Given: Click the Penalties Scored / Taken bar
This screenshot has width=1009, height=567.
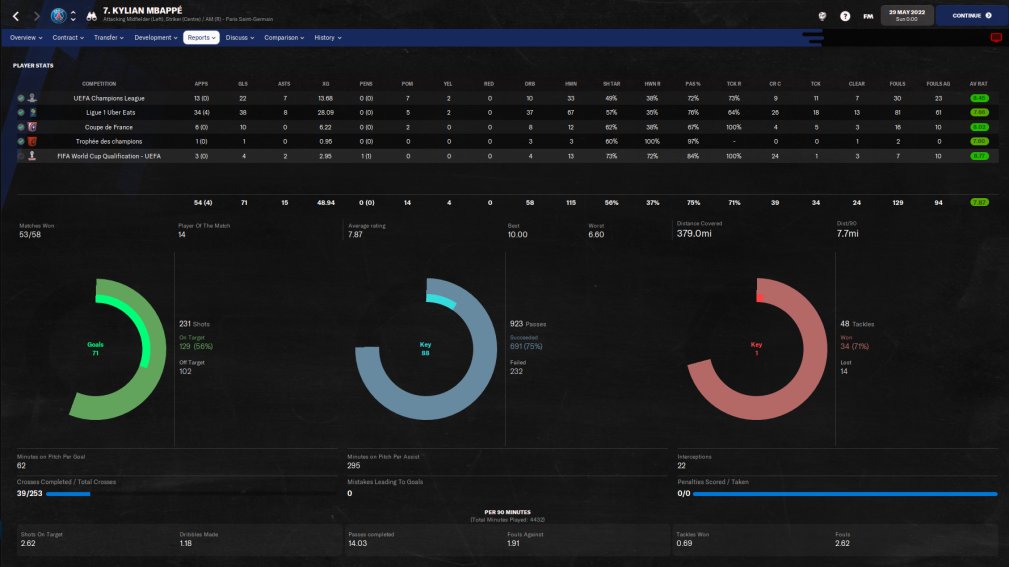Looking at the screenshot, I should [x=845, y=494].
